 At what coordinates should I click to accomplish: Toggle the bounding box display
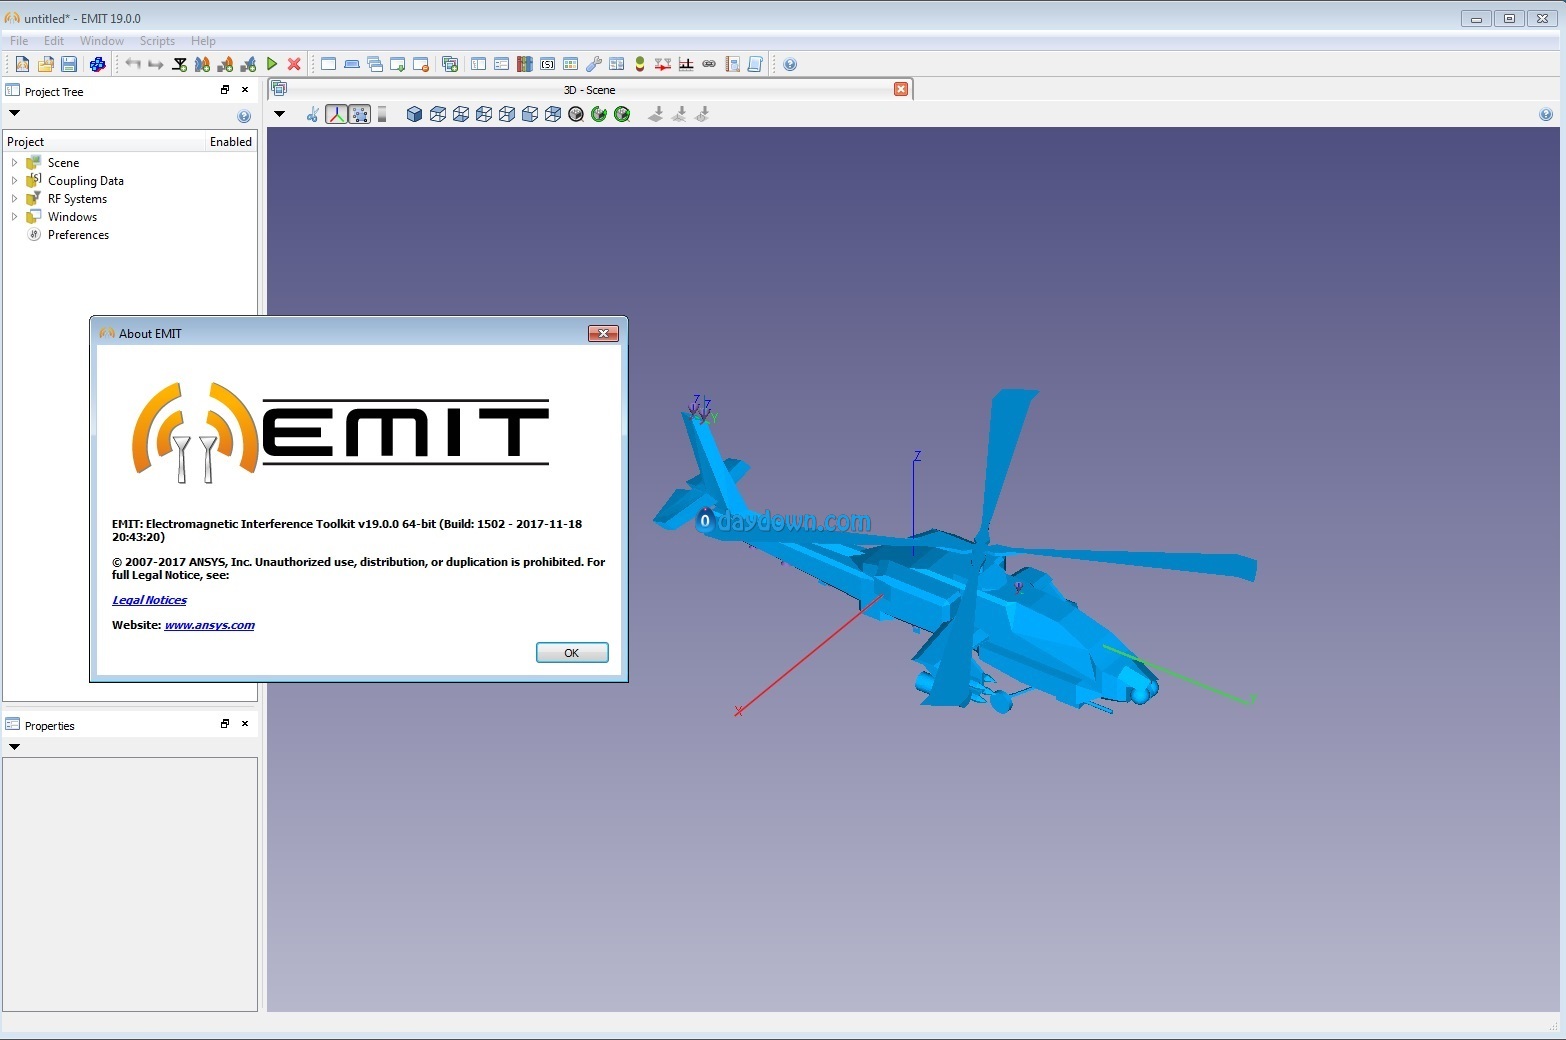coord(360,115)
